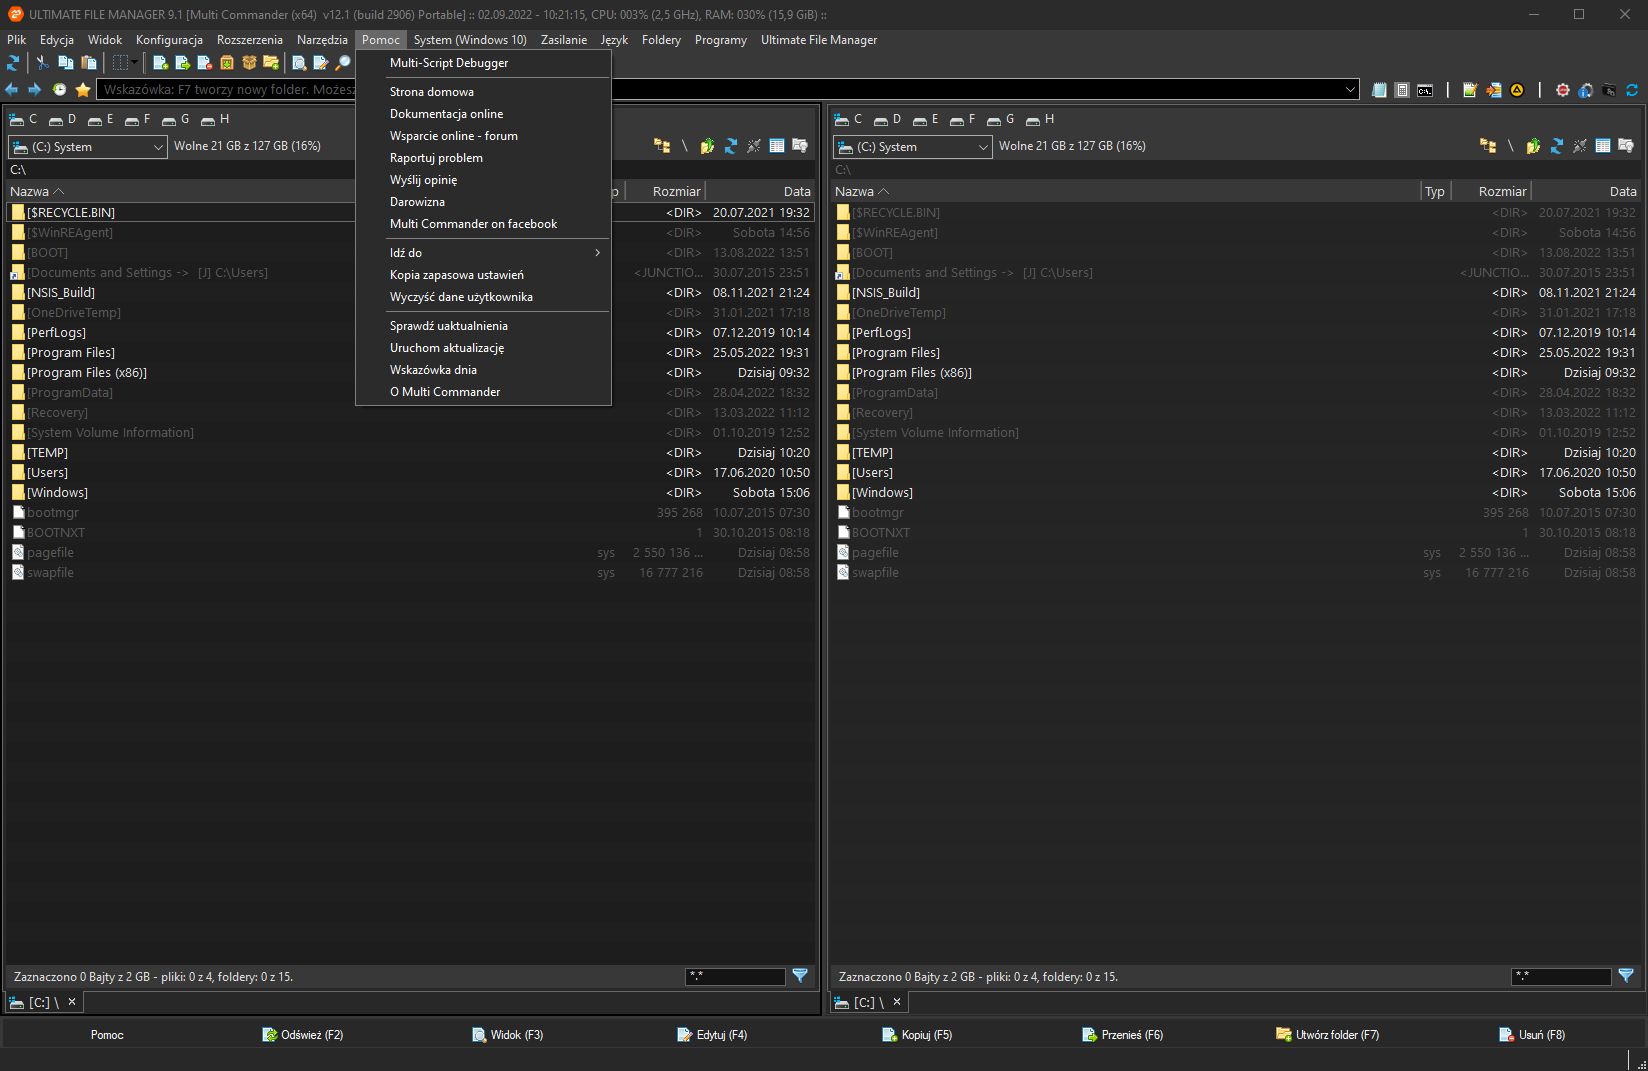Screen dimensions: 1648x1071
Task: Click the view file magnifier-document icon
Action: point(298,63)
